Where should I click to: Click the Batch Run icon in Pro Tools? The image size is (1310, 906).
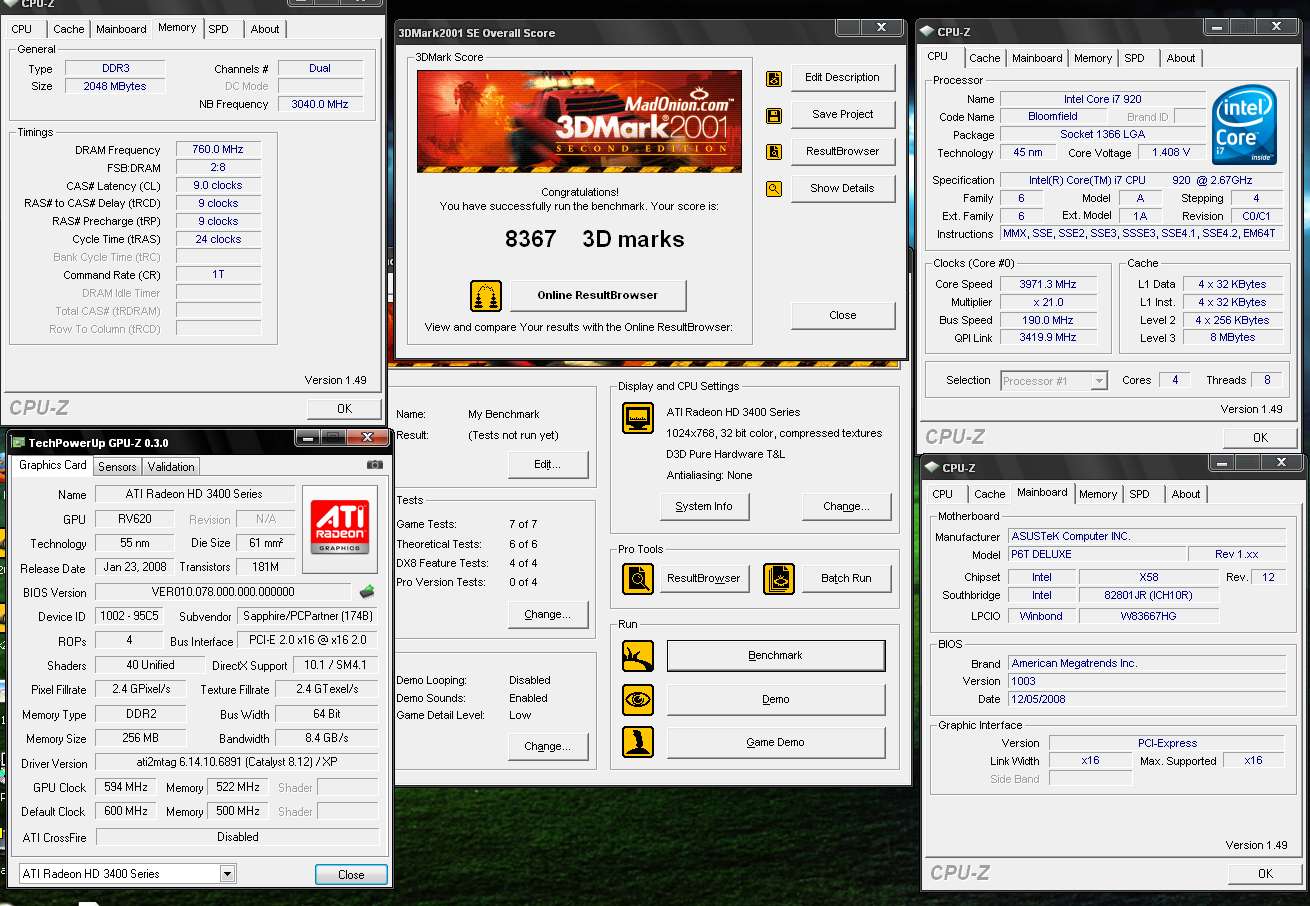(779, 579)
